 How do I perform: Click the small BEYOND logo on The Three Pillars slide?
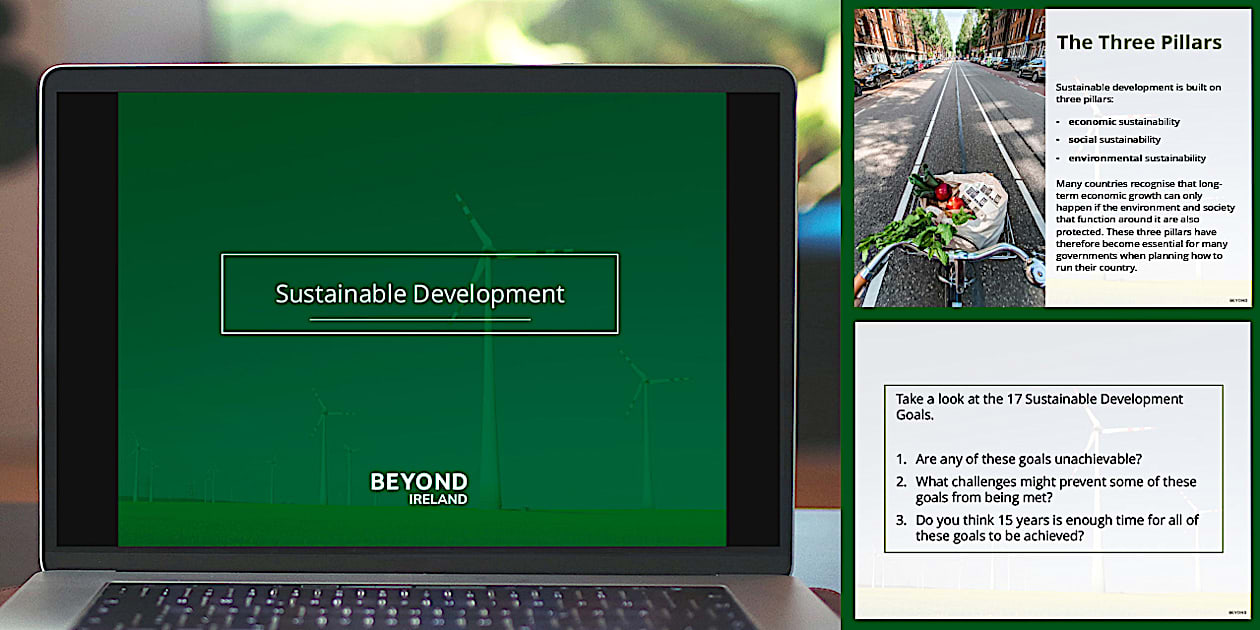point(1239,299)
